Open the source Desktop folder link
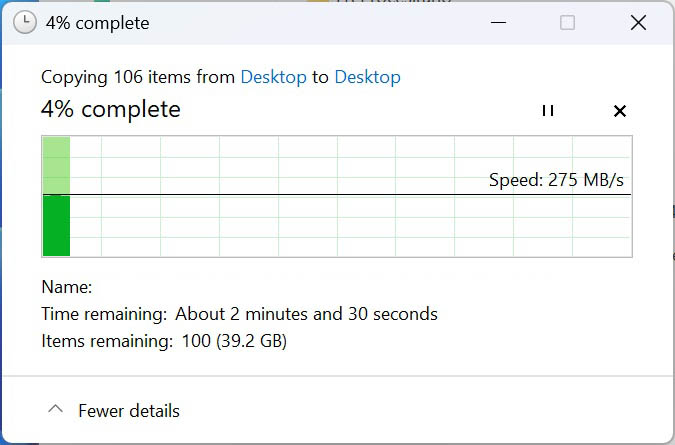 (273, 77)
